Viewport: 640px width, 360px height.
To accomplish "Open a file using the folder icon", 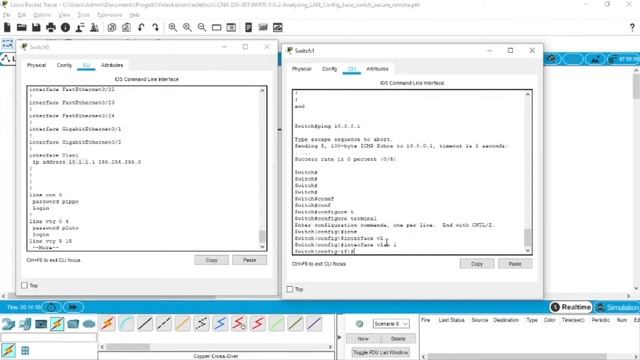I will (x=22, y=27).
